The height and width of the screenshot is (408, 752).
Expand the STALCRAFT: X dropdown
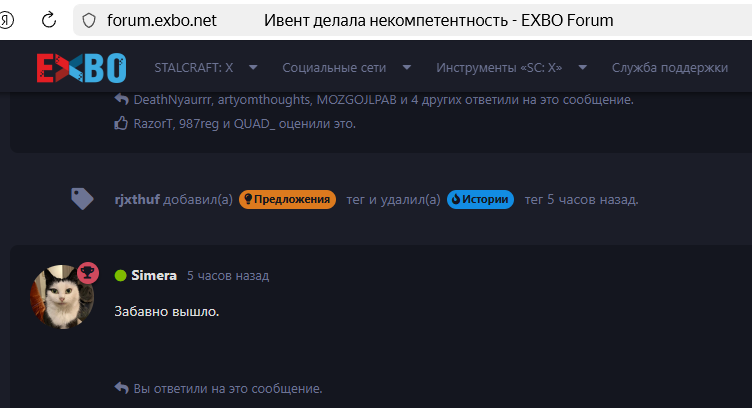pyautogui.click(x=205, y=68)
